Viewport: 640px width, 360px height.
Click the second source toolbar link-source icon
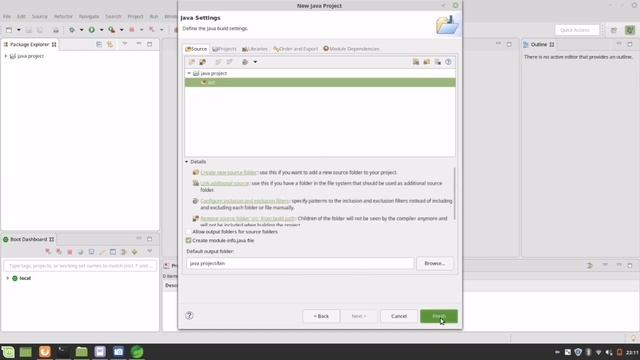202,62
